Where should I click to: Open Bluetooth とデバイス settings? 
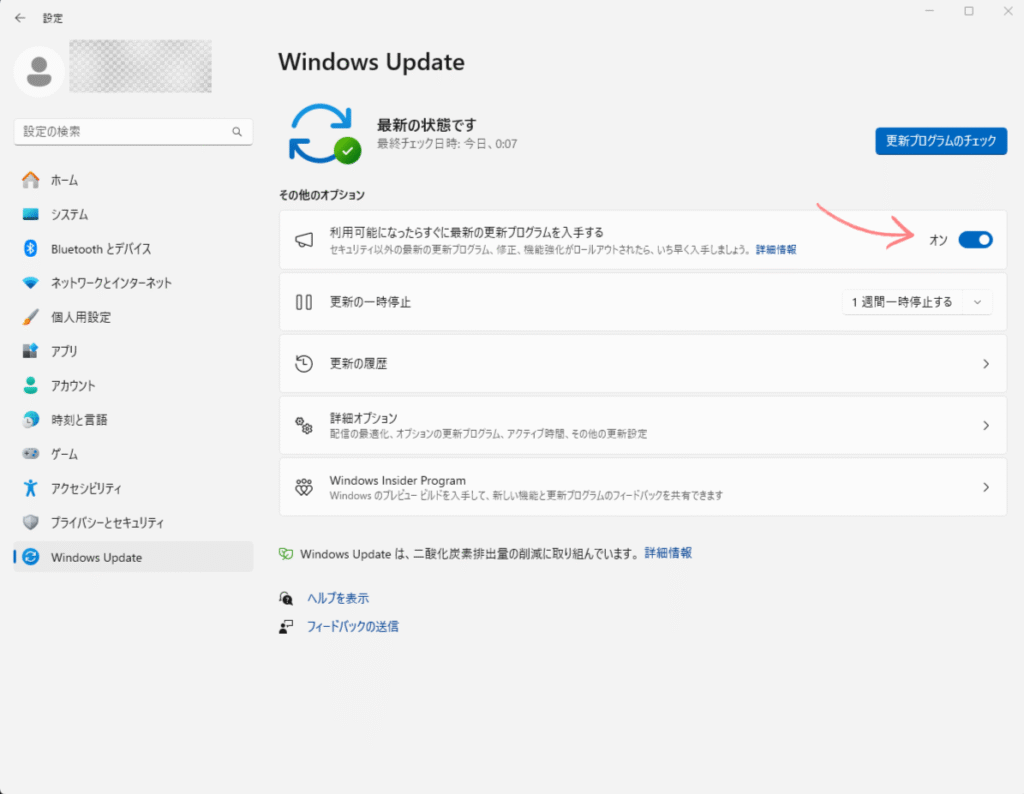[133, 249]
